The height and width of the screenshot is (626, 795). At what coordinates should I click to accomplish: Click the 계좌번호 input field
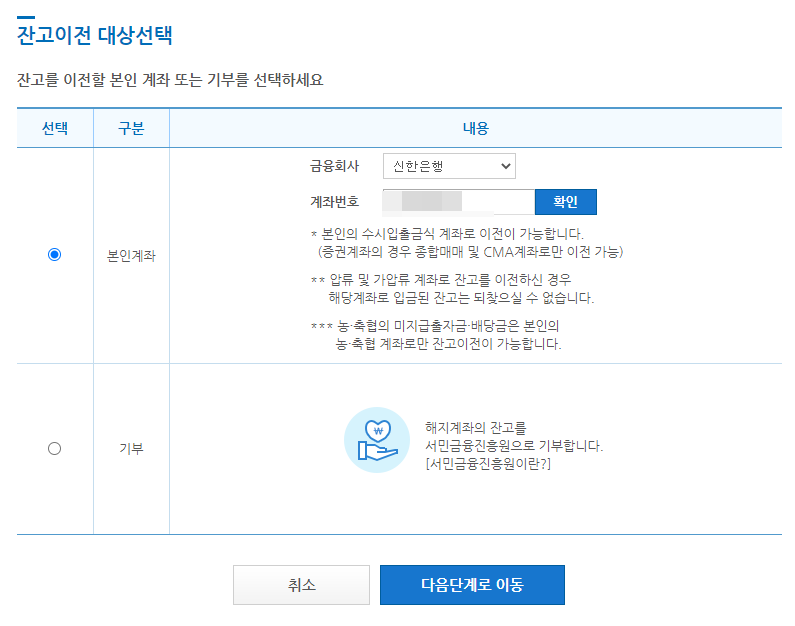459,202
